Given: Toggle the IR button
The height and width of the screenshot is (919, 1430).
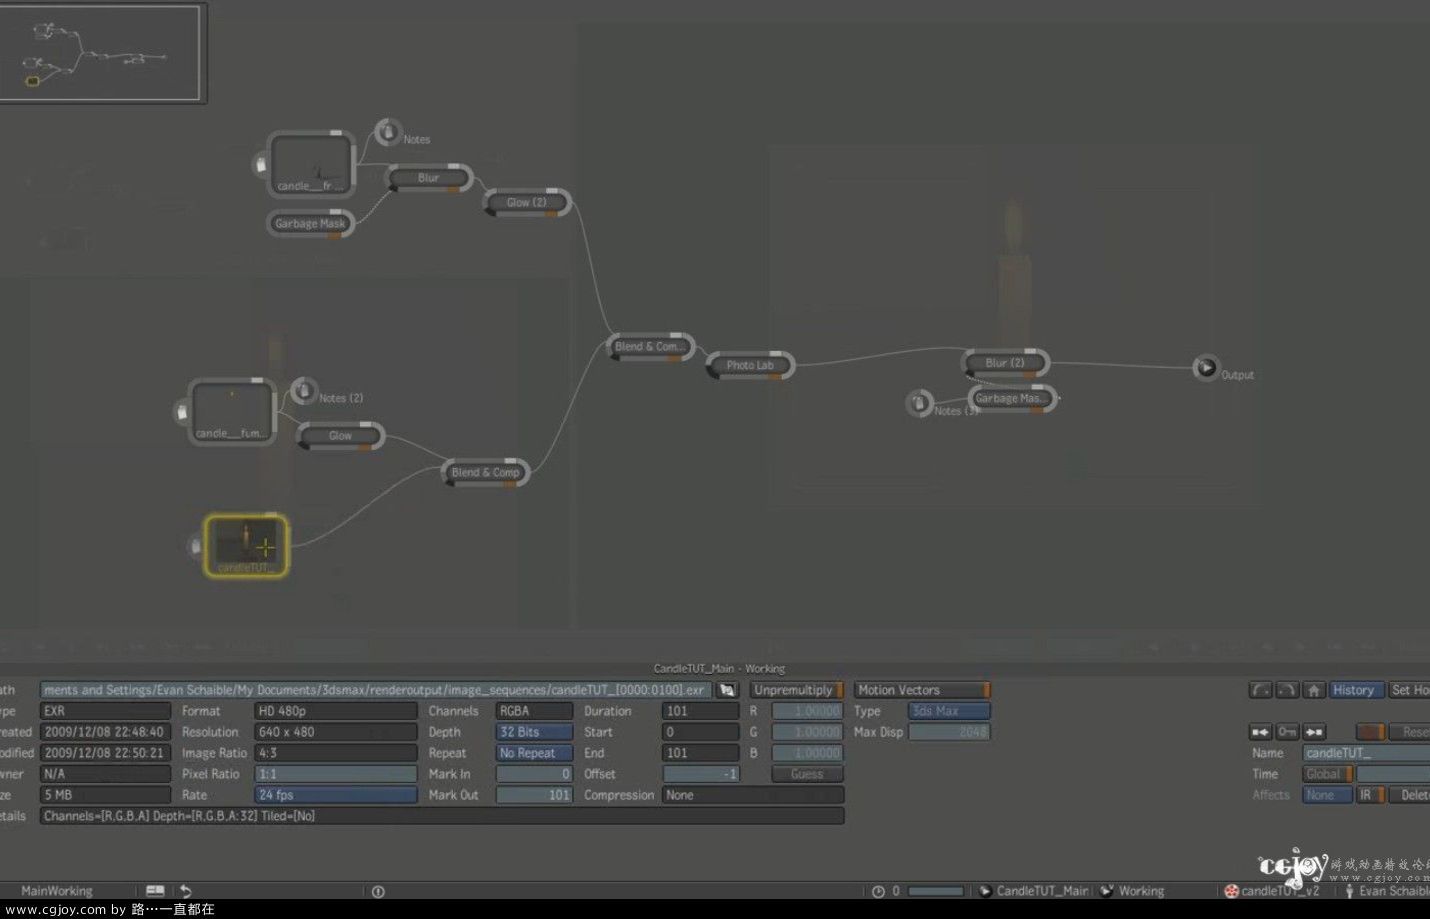Looking at the screenshot, I should tap(1371, 795).
